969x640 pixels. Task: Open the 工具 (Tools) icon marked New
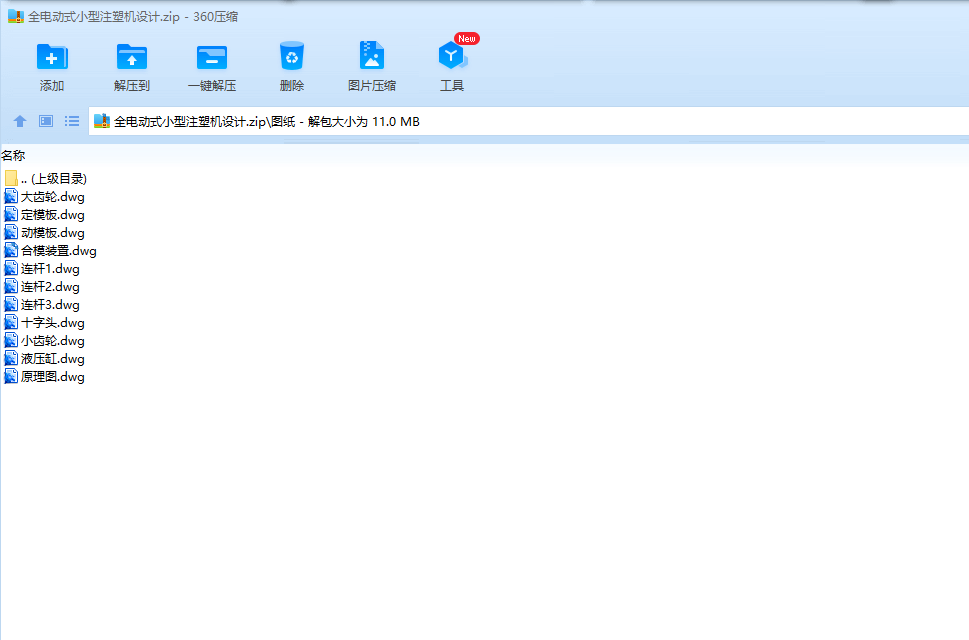point(453,56)
